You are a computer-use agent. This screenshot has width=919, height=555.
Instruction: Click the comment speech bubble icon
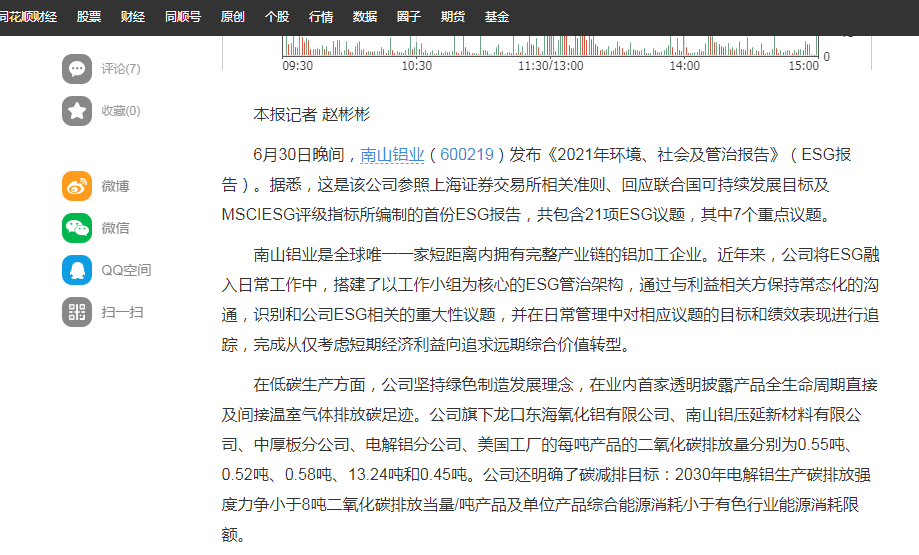click(77, 69)
